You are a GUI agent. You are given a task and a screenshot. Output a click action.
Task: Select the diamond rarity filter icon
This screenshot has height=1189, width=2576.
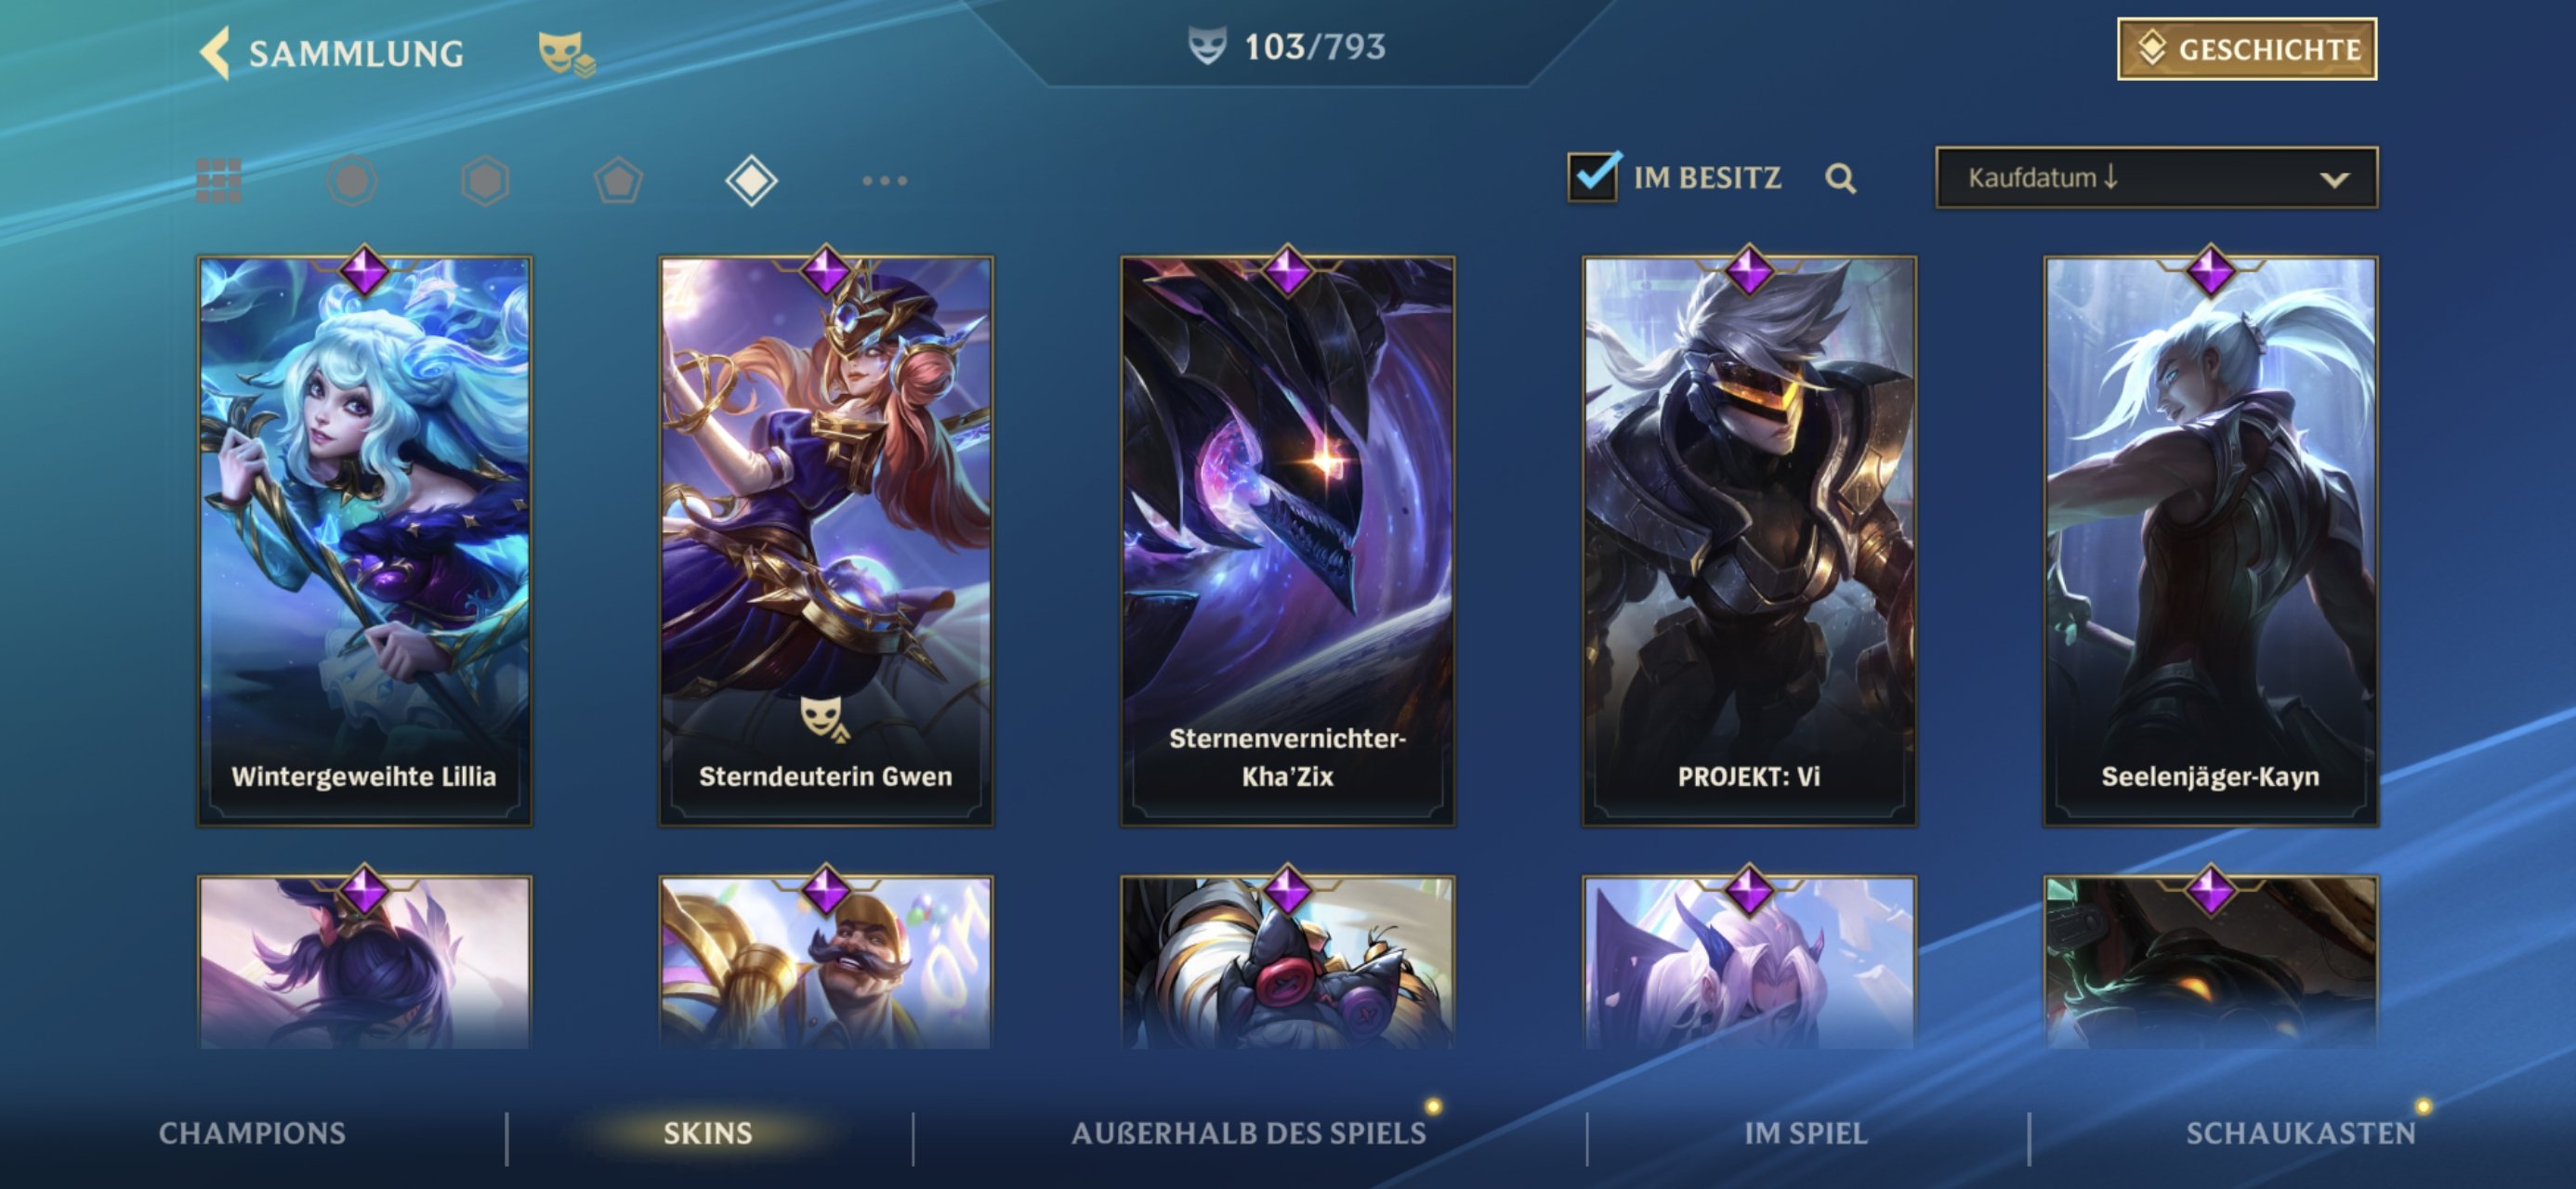point(751,181)
